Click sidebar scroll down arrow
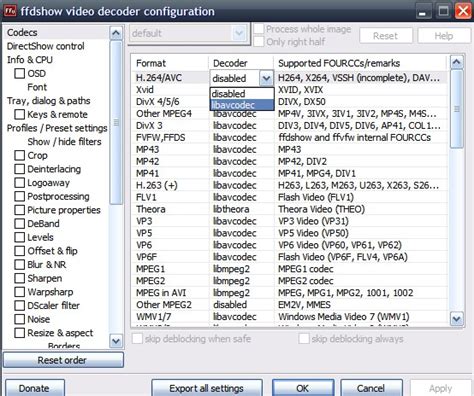This screenshot has height=396, width=474. (116, 341)
